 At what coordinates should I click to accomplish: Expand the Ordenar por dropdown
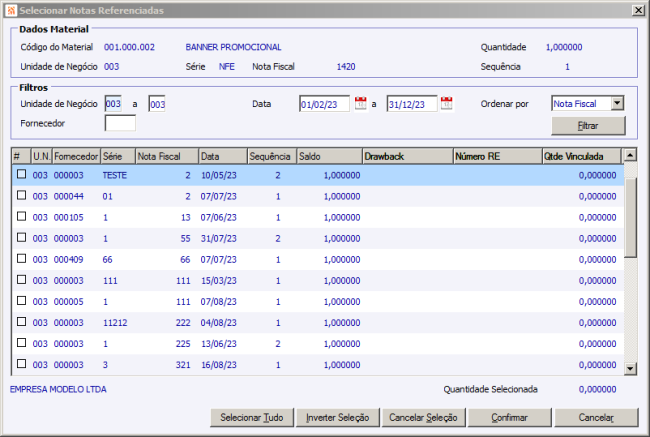pyautogui.click(x=617, y=103)
